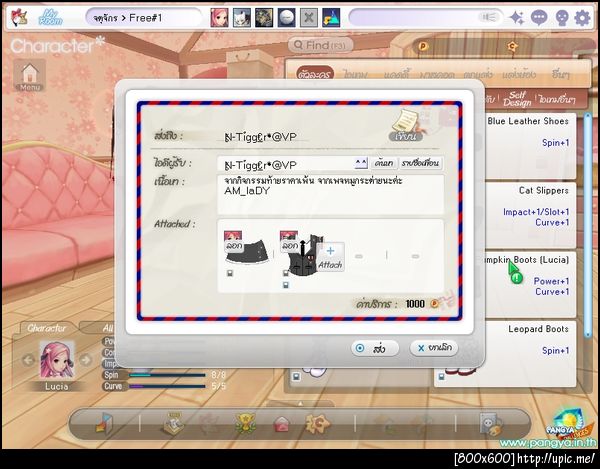Screen dimensions: 600x469
Task: Switch to the แต่งห้อง tab
Action: [519, 74]
